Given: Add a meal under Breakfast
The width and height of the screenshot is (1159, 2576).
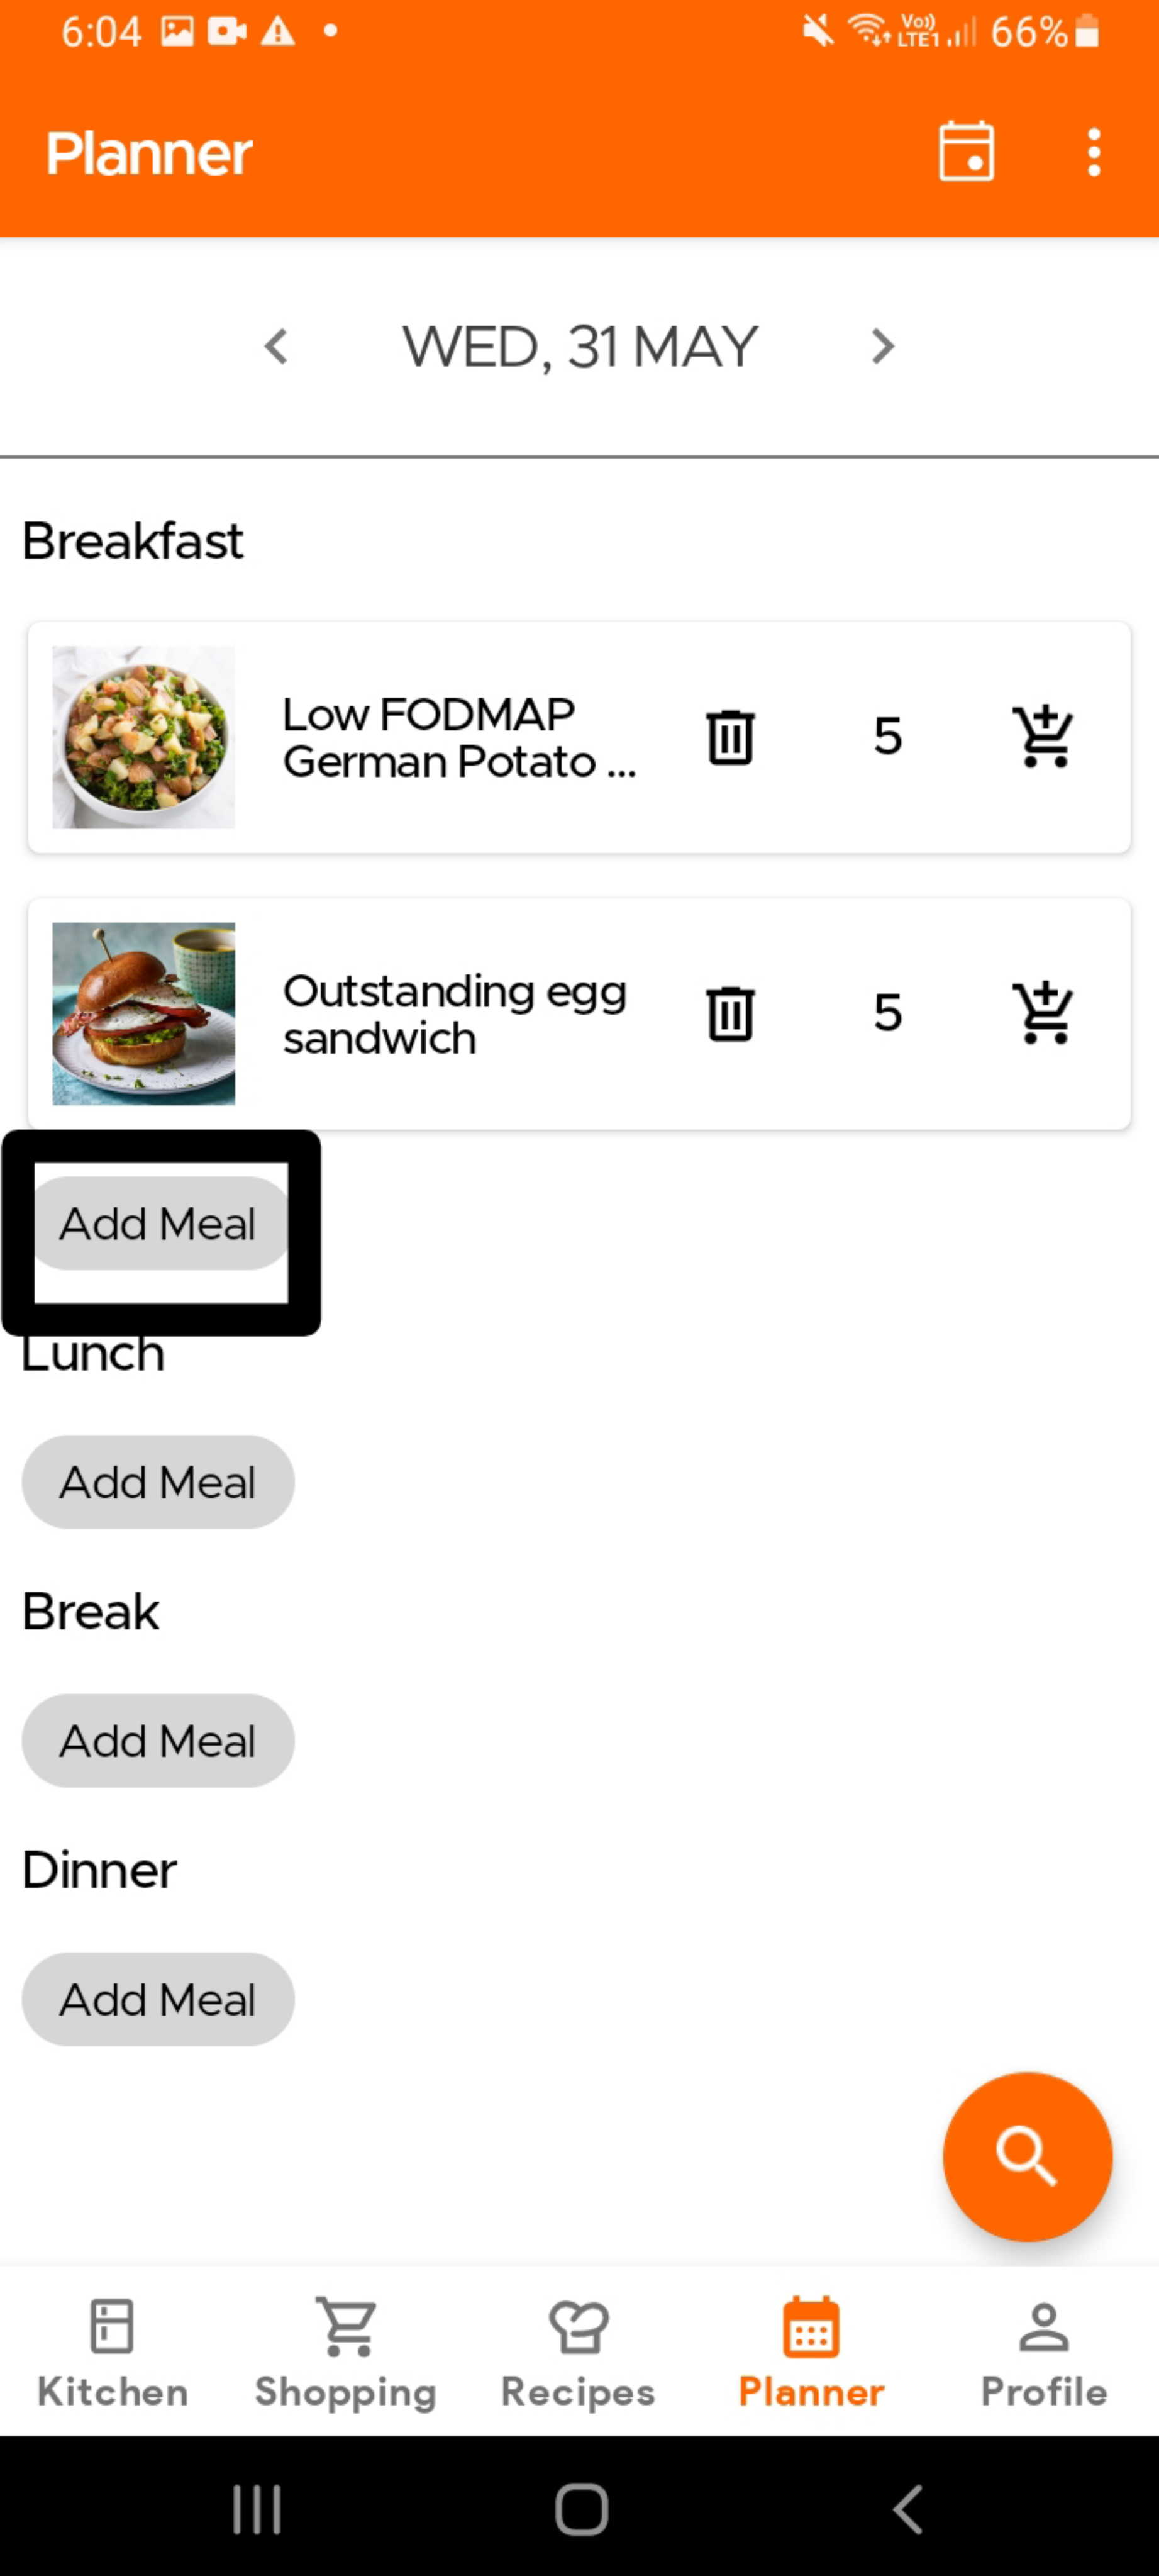Looking at the screenshot, I should pyautogui.click(x=158, y=1224).
